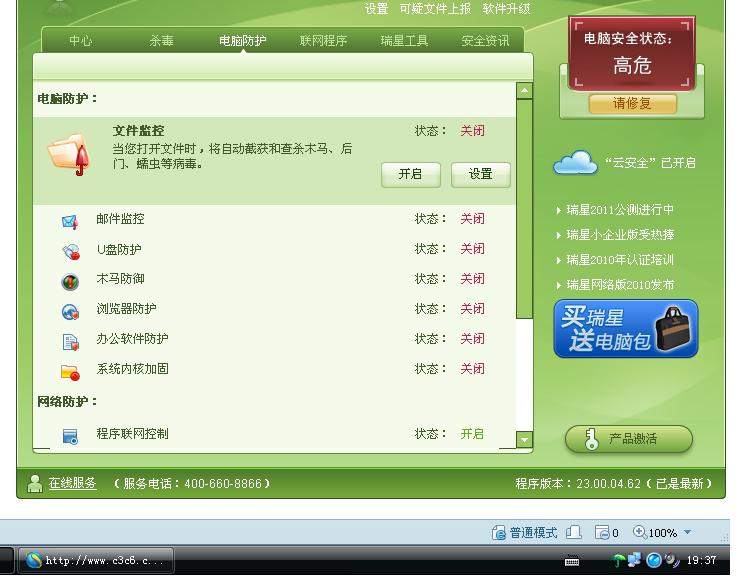Click the green vertical scrollbar thumb

point(525,208)
